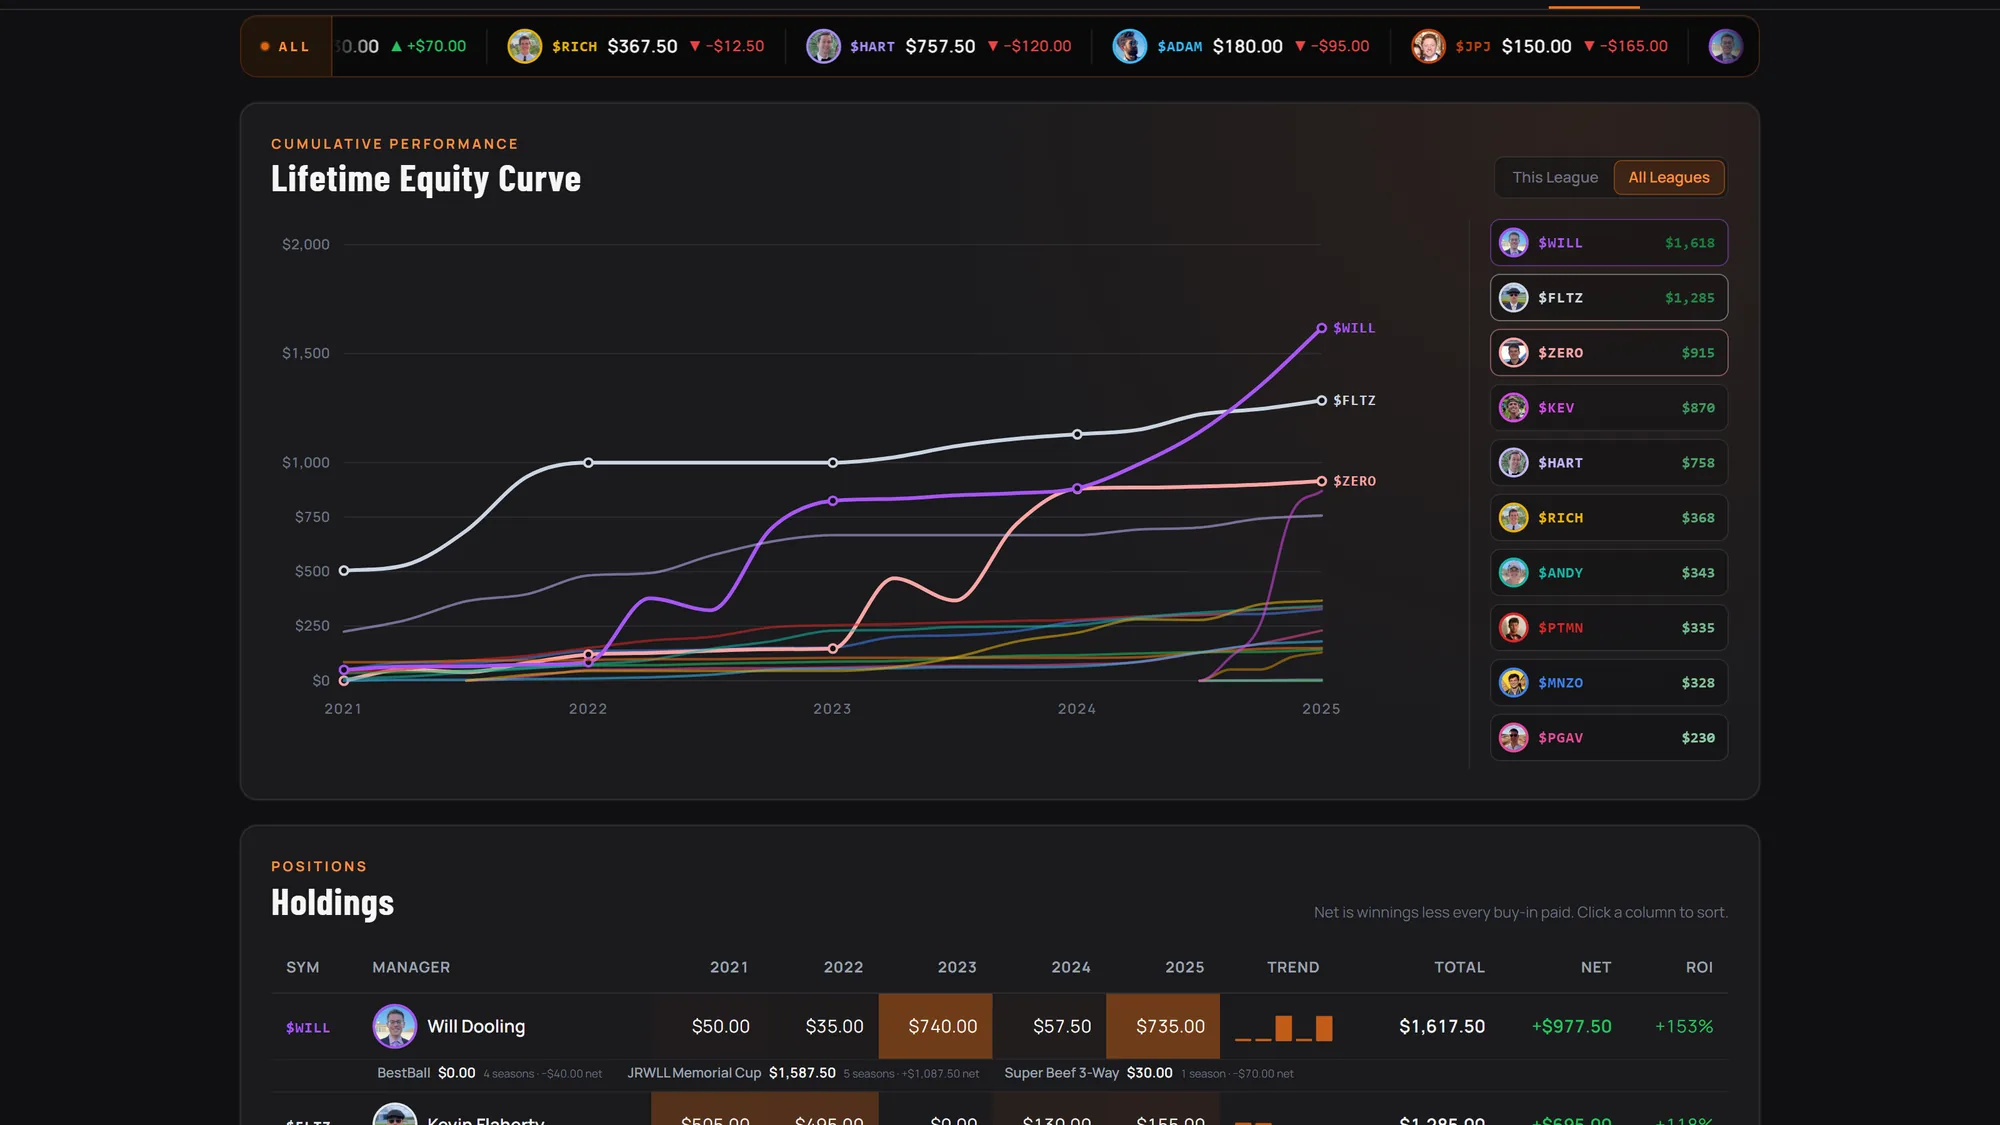This screenshot has height=1125, width=2000.
Task: Sort holdings by NET column
Action: (x=1596, y=967)
